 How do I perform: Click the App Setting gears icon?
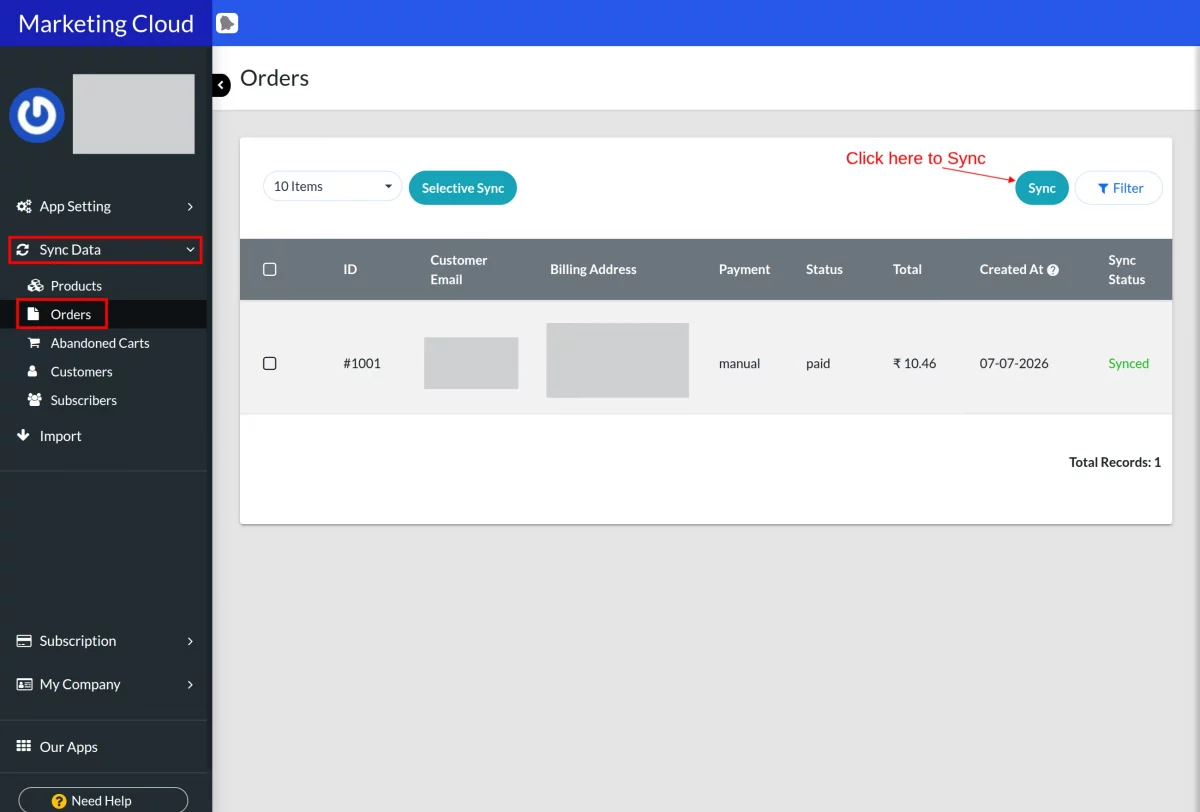coord(24,206)
